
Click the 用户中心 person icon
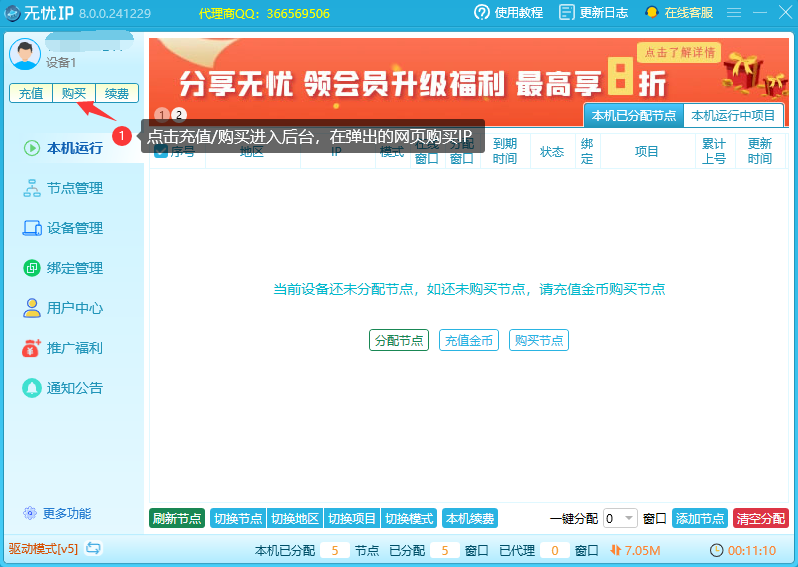click(32, 308)
